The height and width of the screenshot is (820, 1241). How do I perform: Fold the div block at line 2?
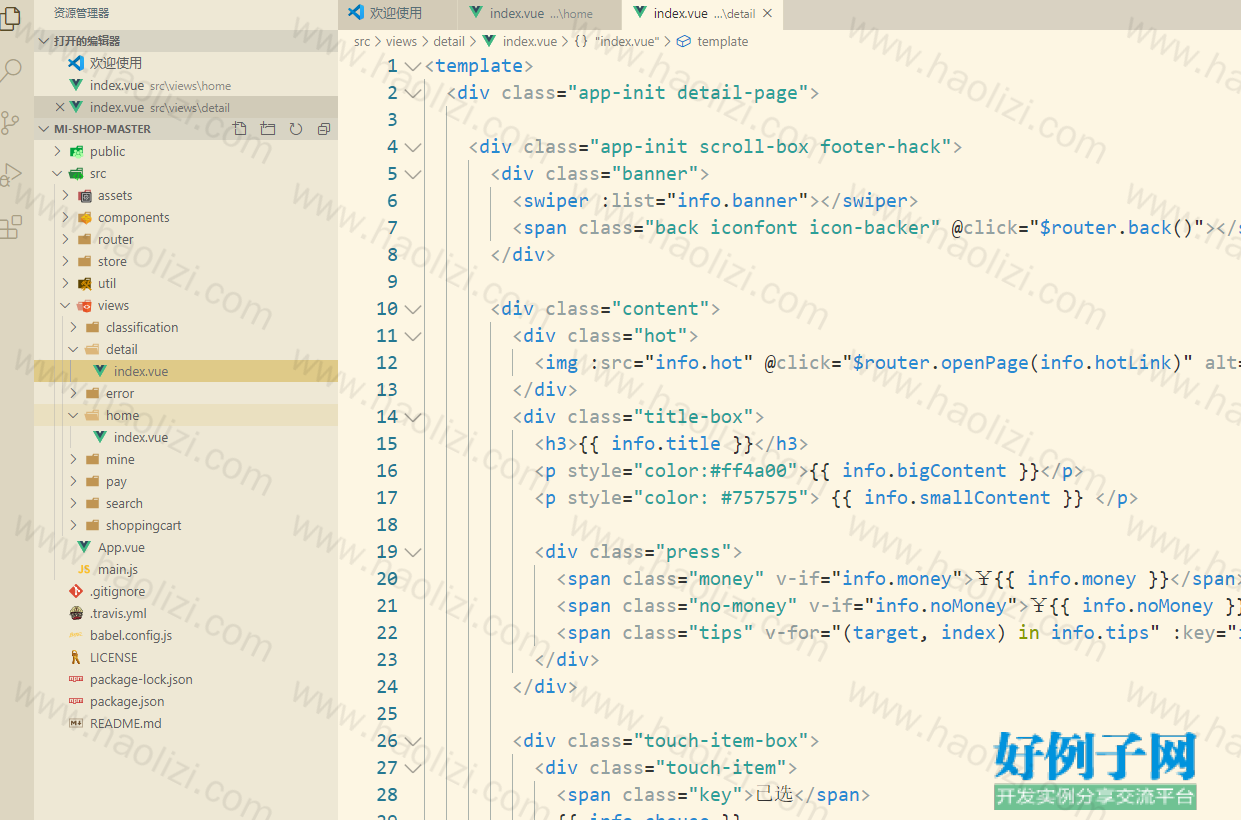pyautogui.click(x=413, y=93)
